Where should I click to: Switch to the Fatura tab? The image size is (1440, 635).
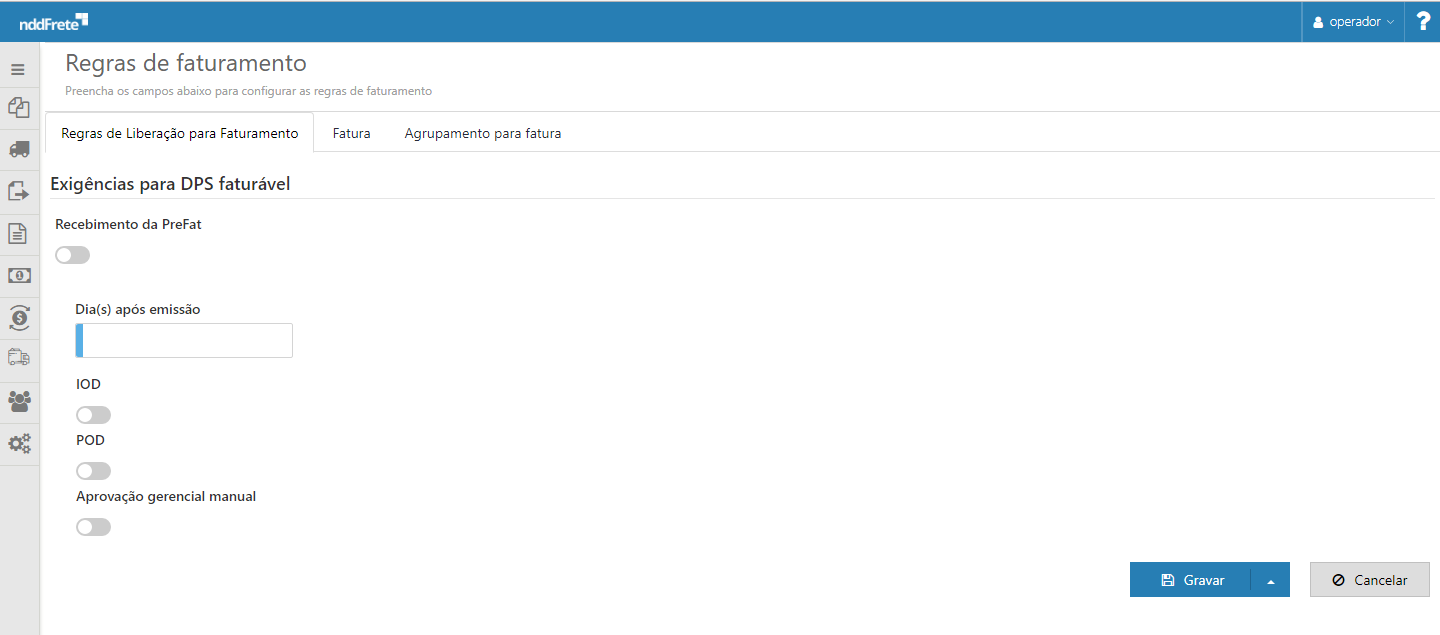(x=352, y=133)
